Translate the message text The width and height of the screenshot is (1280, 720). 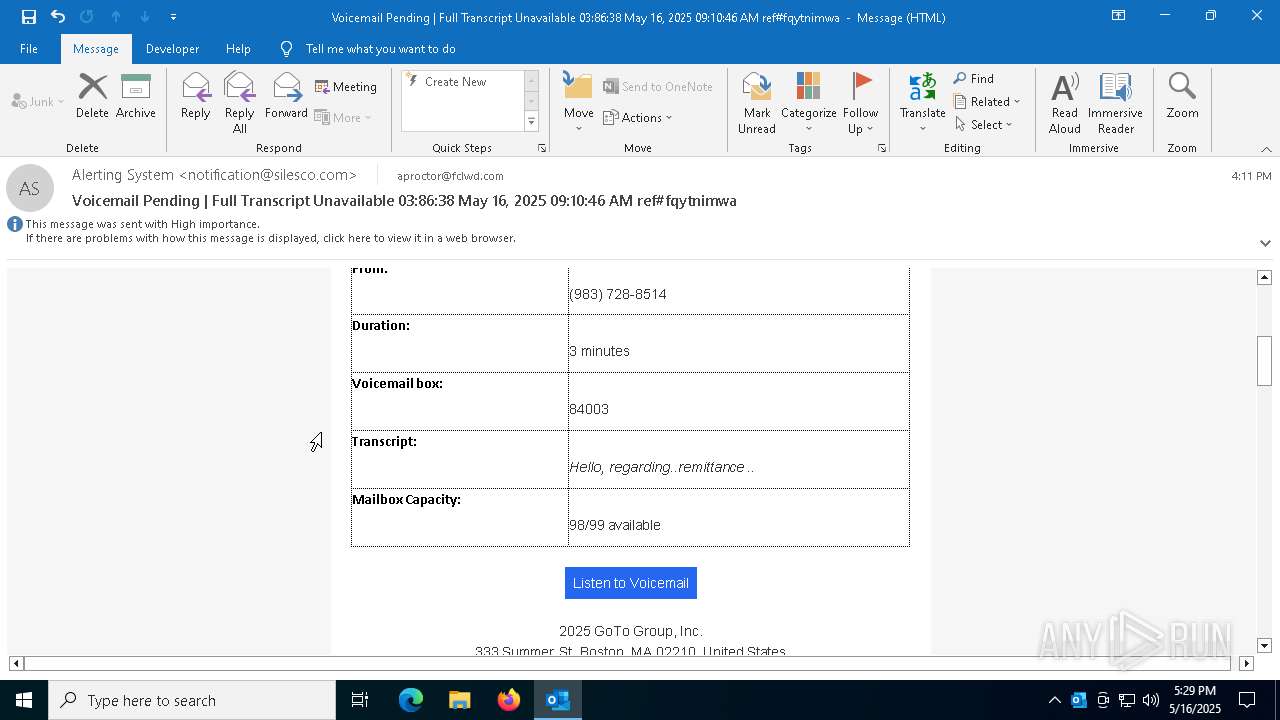pos(923,102)
